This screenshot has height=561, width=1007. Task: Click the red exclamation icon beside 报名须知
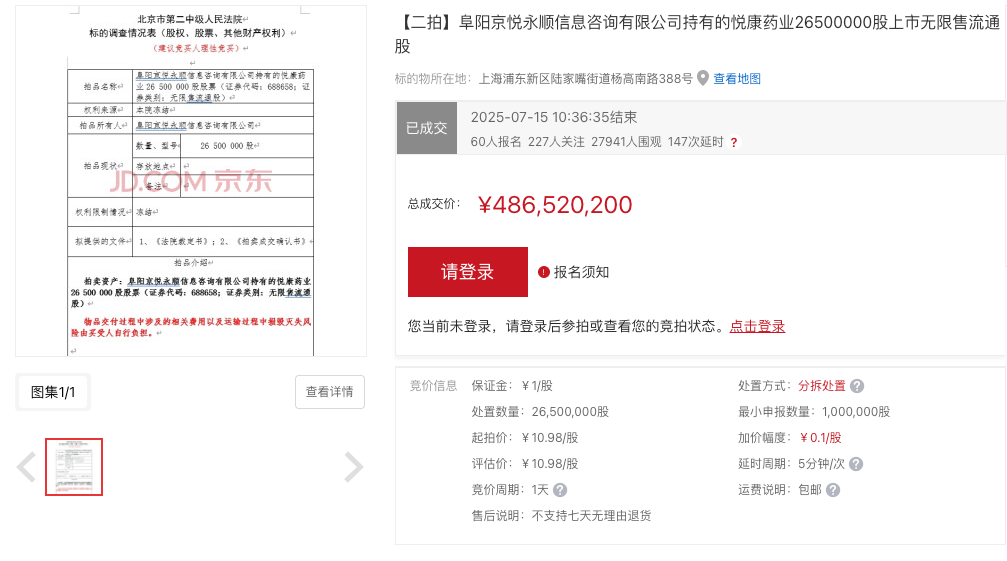[x=543, y=272]
